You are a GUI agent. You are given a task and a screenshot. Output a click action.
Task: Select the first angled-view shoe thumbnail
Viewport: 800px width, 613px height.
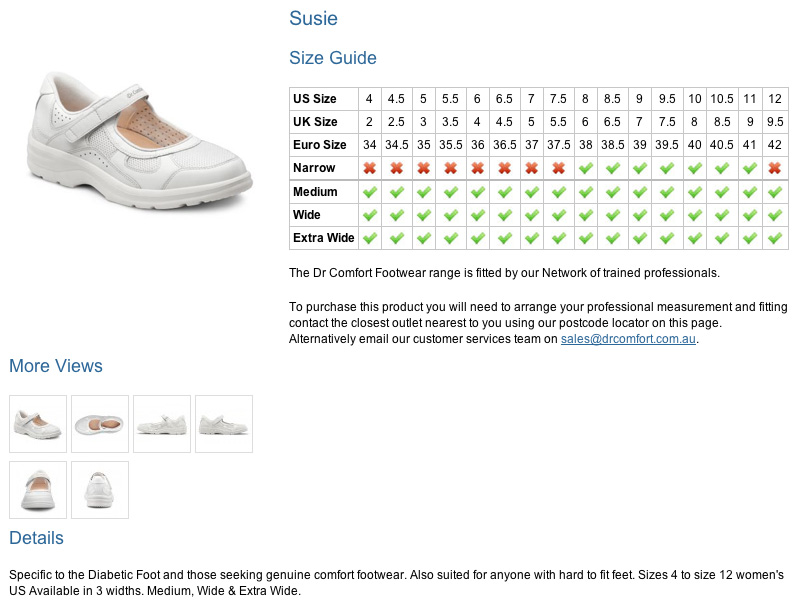point(38,424)
